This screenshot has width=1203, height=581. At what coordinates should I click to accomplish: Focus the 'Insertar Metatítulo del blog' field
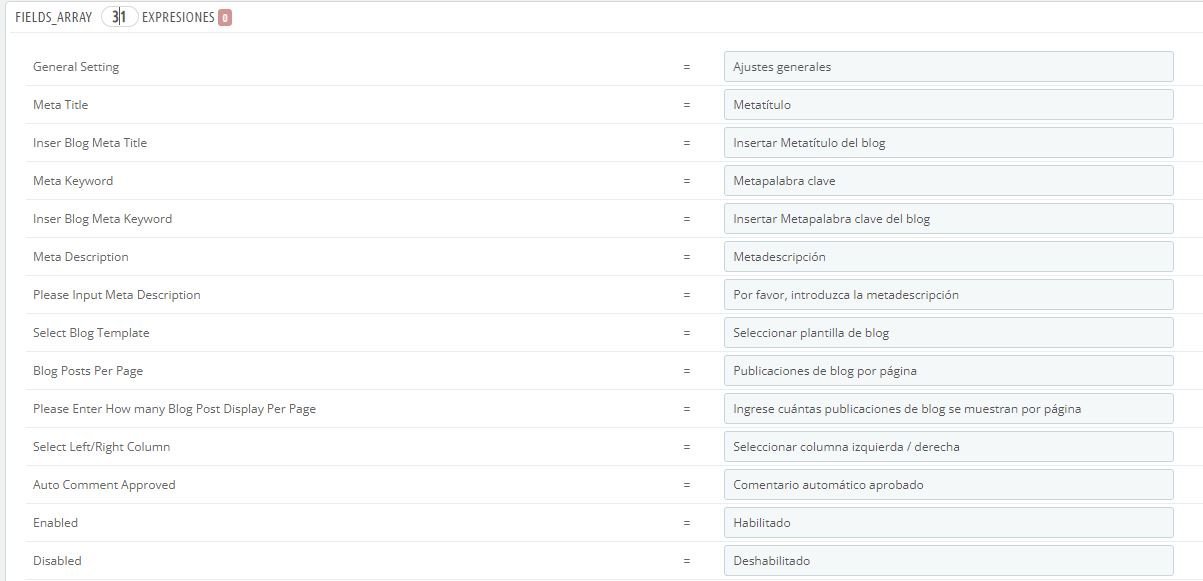point(947,143)
